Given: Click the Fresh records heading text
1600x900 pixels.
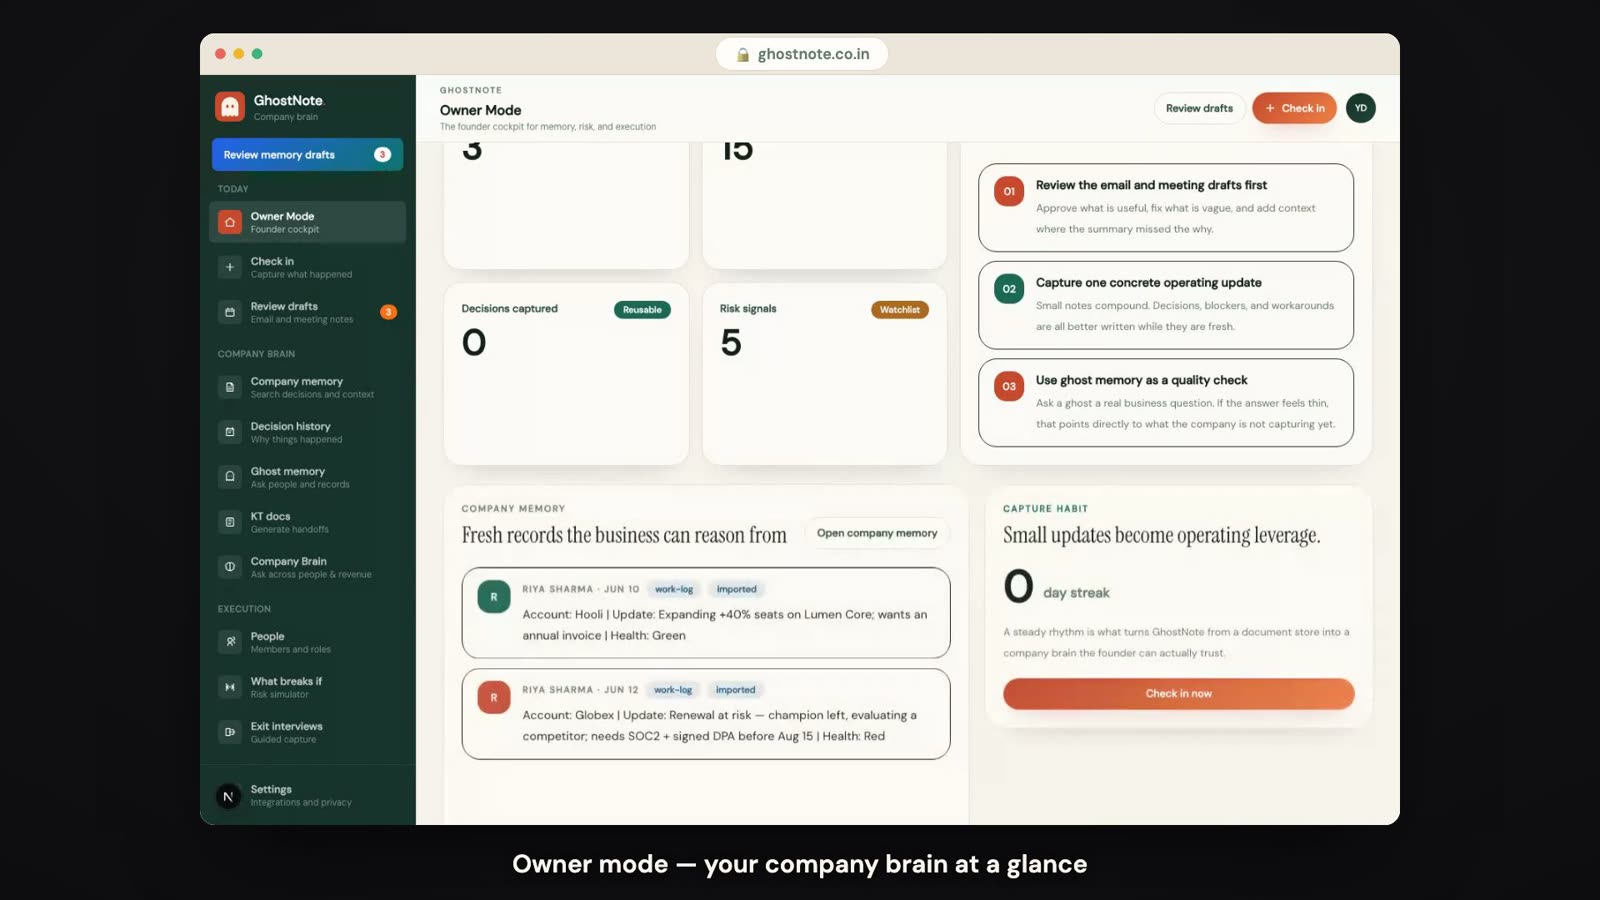Looking at the screenshot, I should point(624,535).
